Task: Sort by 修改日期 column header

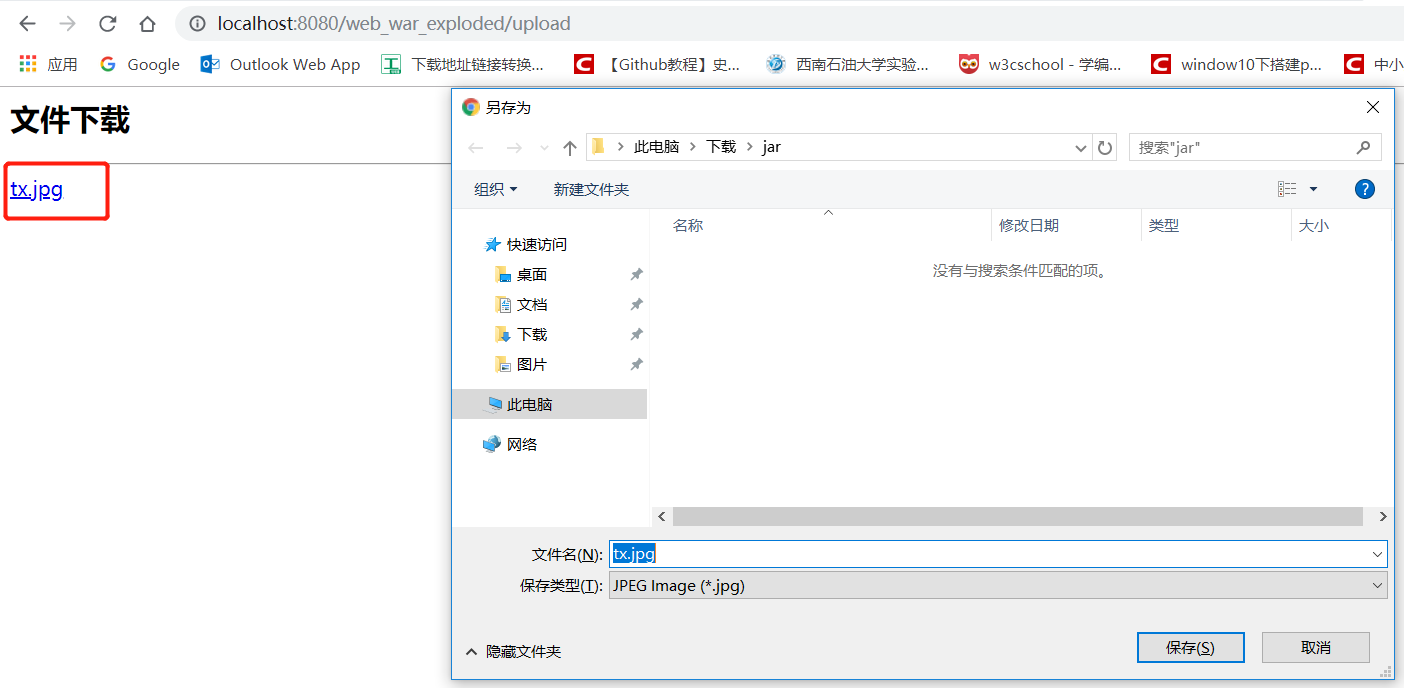Action: [x=1029, y=225]
